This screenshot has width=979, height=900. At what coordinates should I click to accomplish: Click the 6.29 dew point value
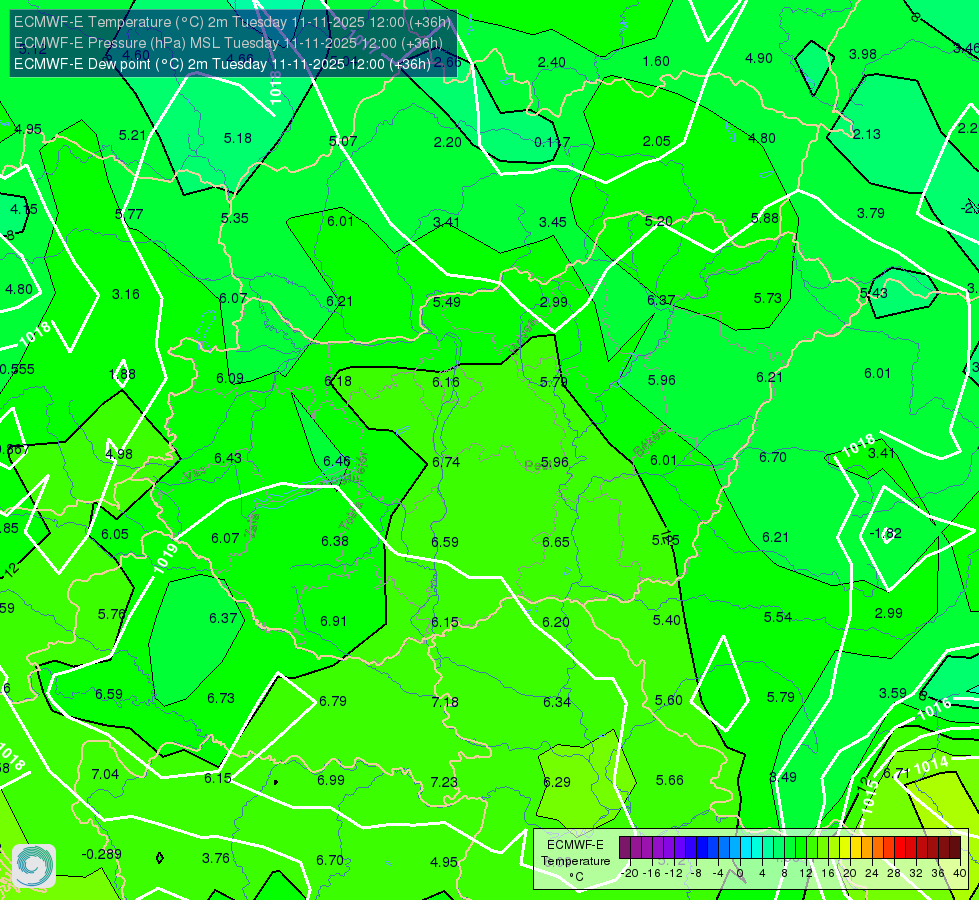[557, 782]
